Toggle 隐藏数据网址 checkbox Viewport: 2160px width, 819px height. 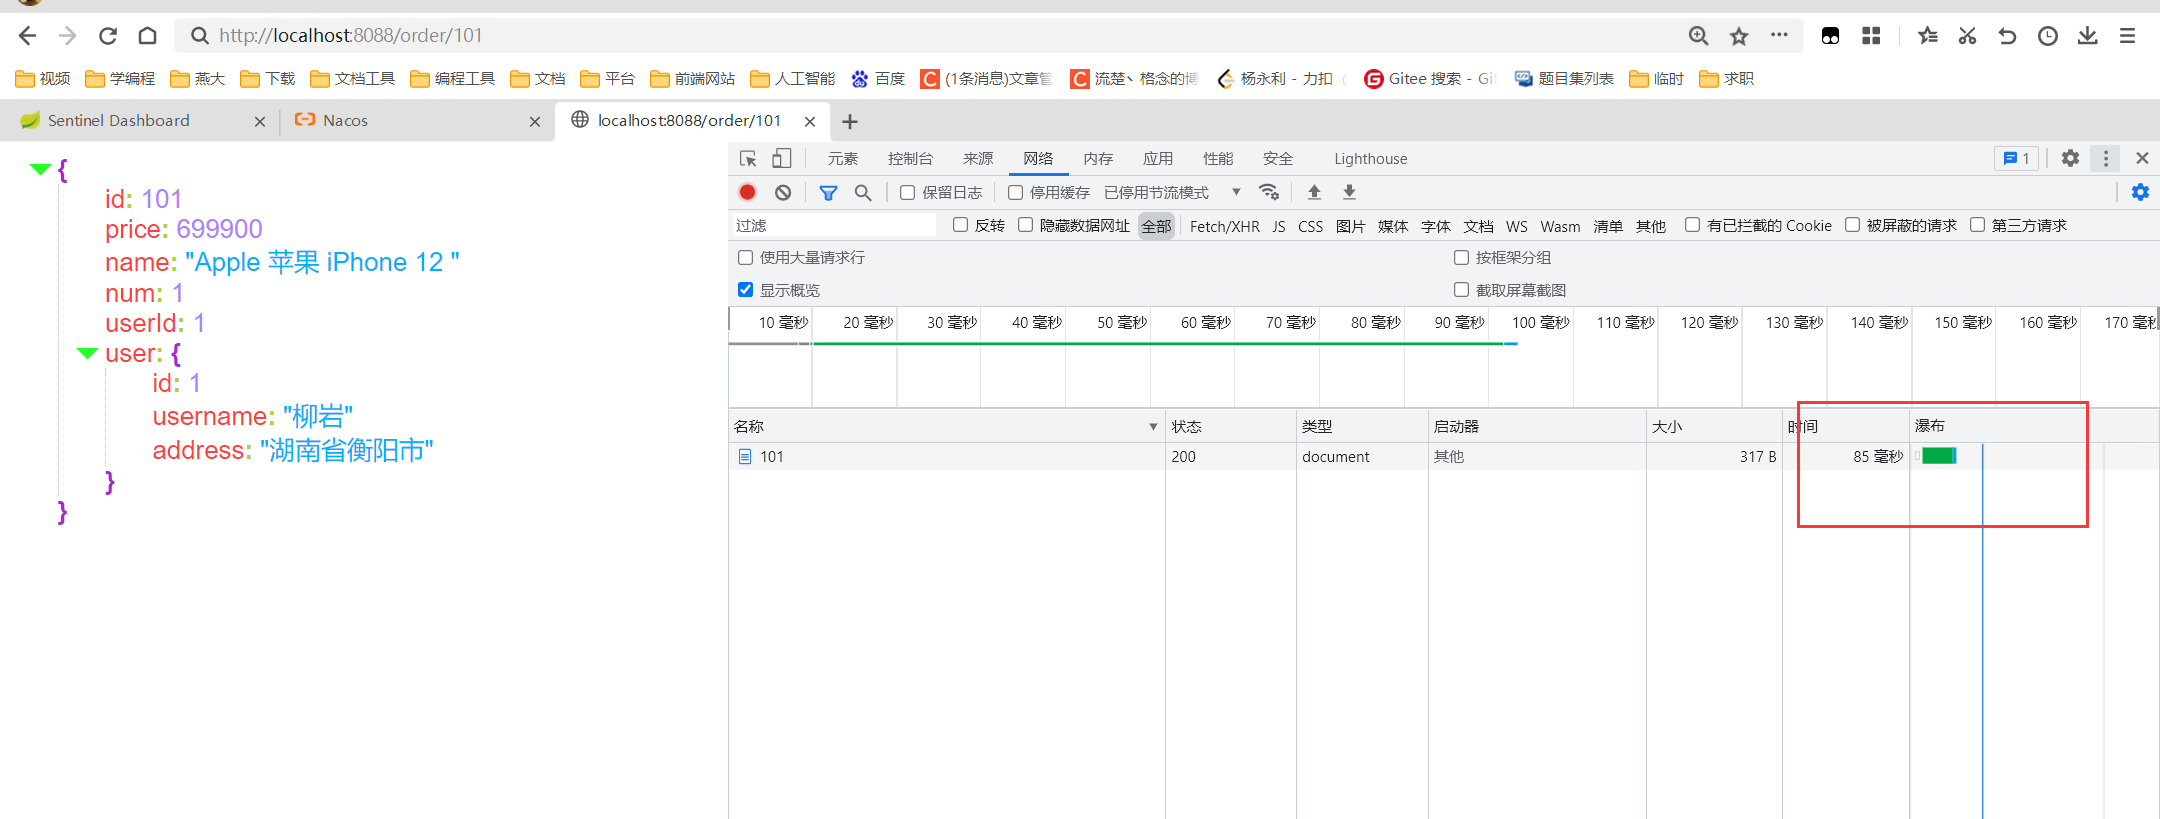pyautogui.click(x=1025, y=225)
